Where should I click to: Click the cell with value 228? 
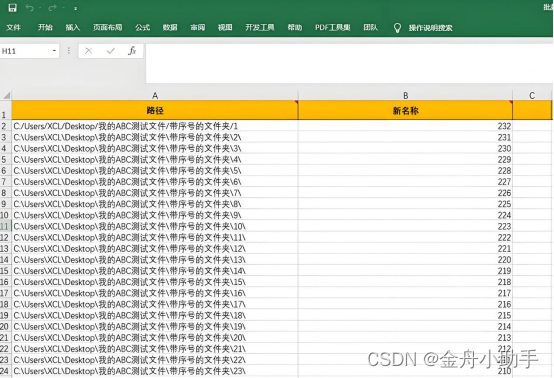pos(405,171)
